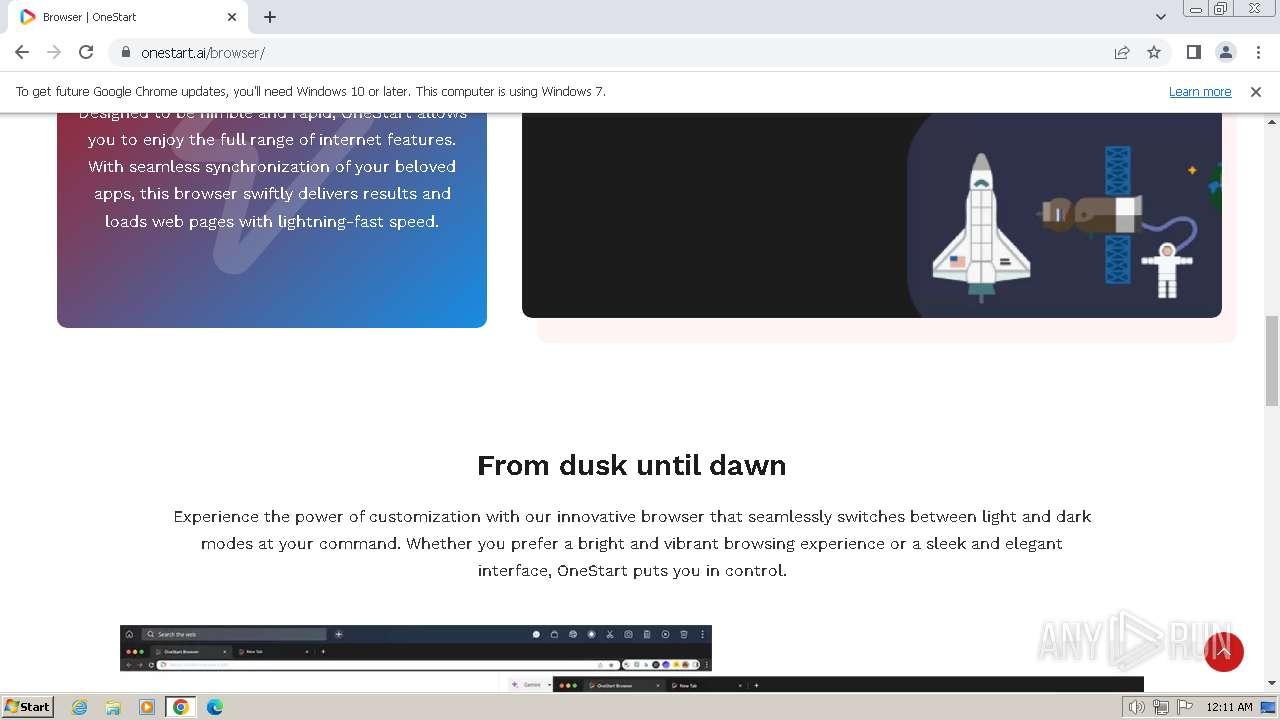Open the volume tray icon
This screenshot has height=720, width=1280.
[x=1137, y=707]
